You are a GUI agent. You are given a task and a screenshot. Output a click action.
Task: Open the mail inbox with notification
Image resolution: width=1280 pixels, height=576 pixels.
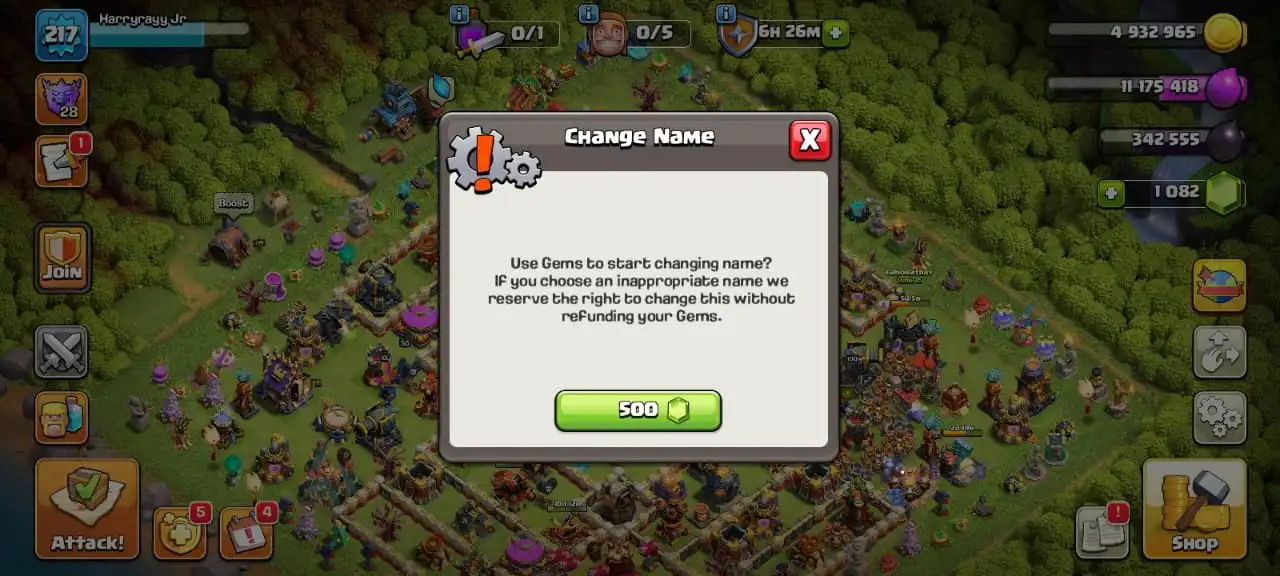pyautogui.click(x=62, y=160)
